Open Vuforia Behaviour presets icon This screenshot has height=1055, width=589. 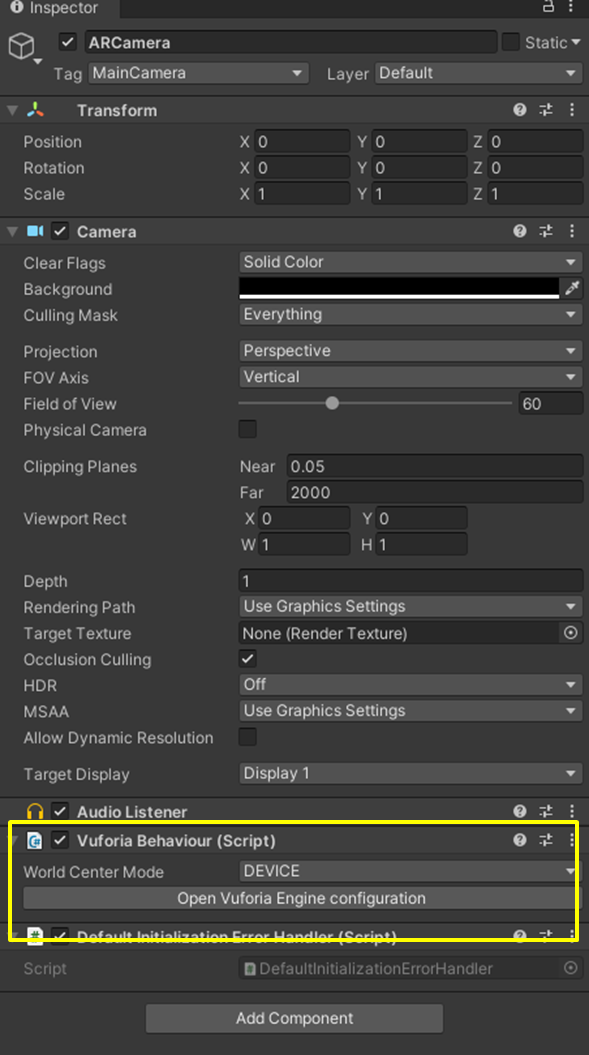546,840
